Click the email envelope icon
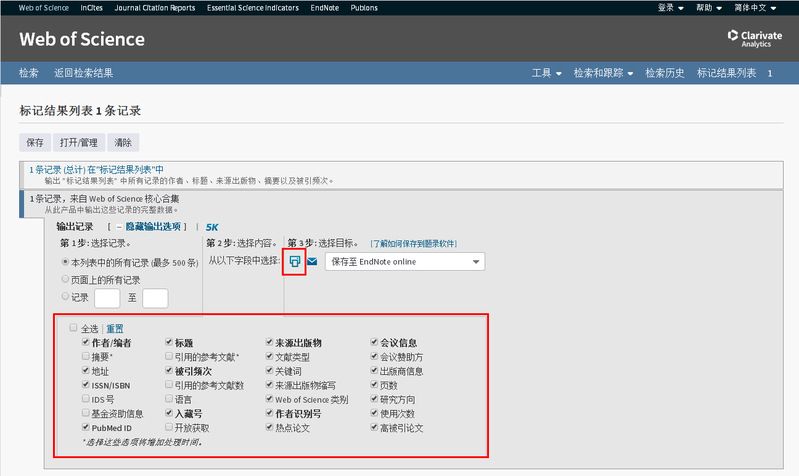799x476 pixels. click(311, 262)
